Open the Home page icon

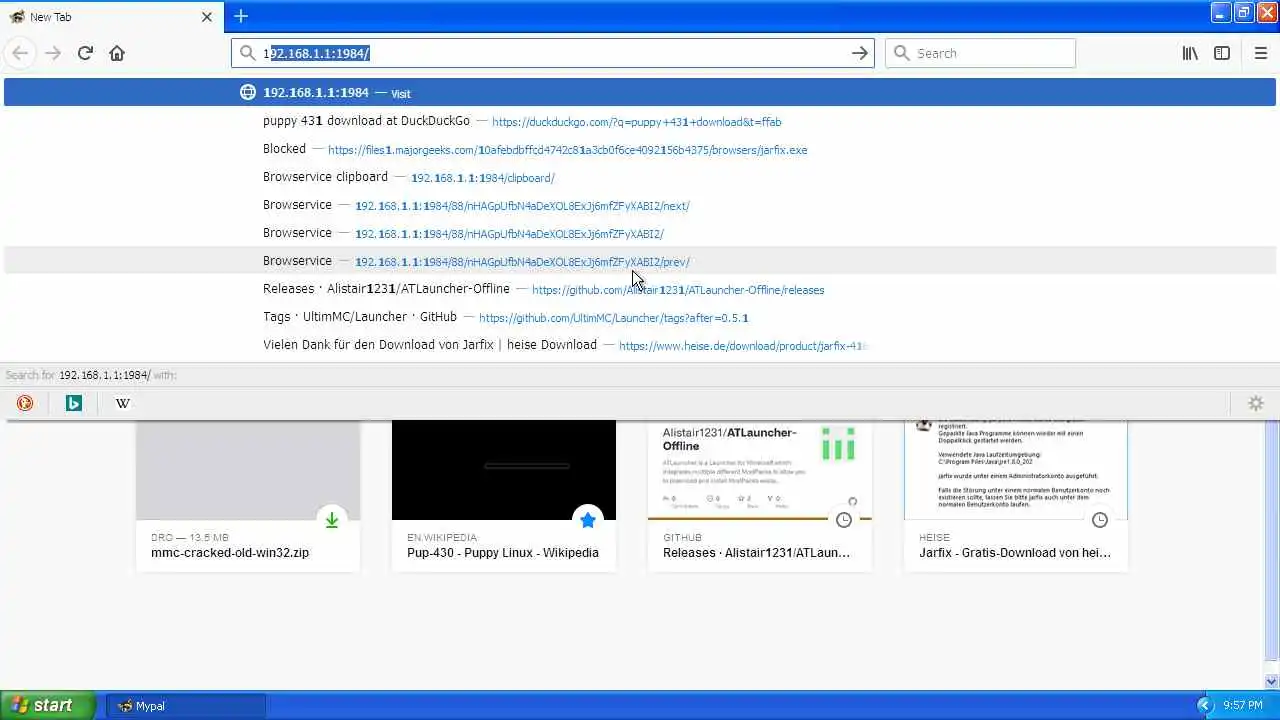[117, 53]
